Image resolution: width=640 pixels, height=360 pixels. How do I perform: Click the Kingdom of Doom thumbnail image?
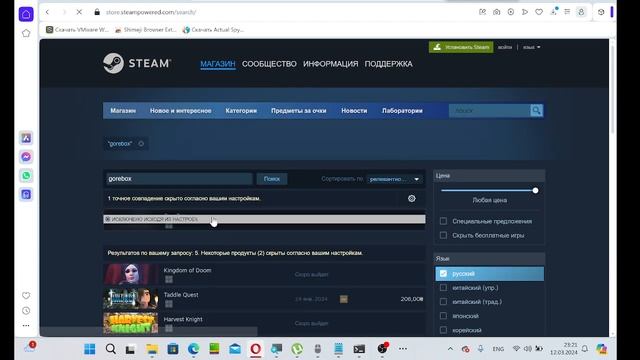[x=131, y=274]
